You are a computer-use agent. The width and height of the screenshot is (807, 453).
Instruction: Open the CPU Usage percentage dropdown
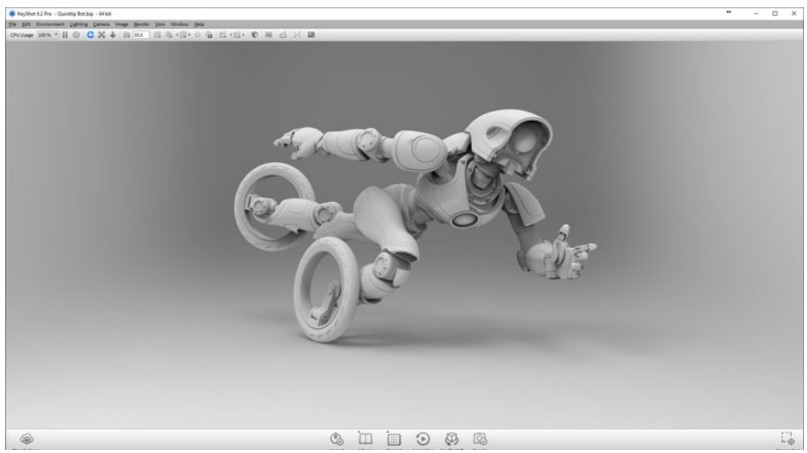[x=49, y=33]
